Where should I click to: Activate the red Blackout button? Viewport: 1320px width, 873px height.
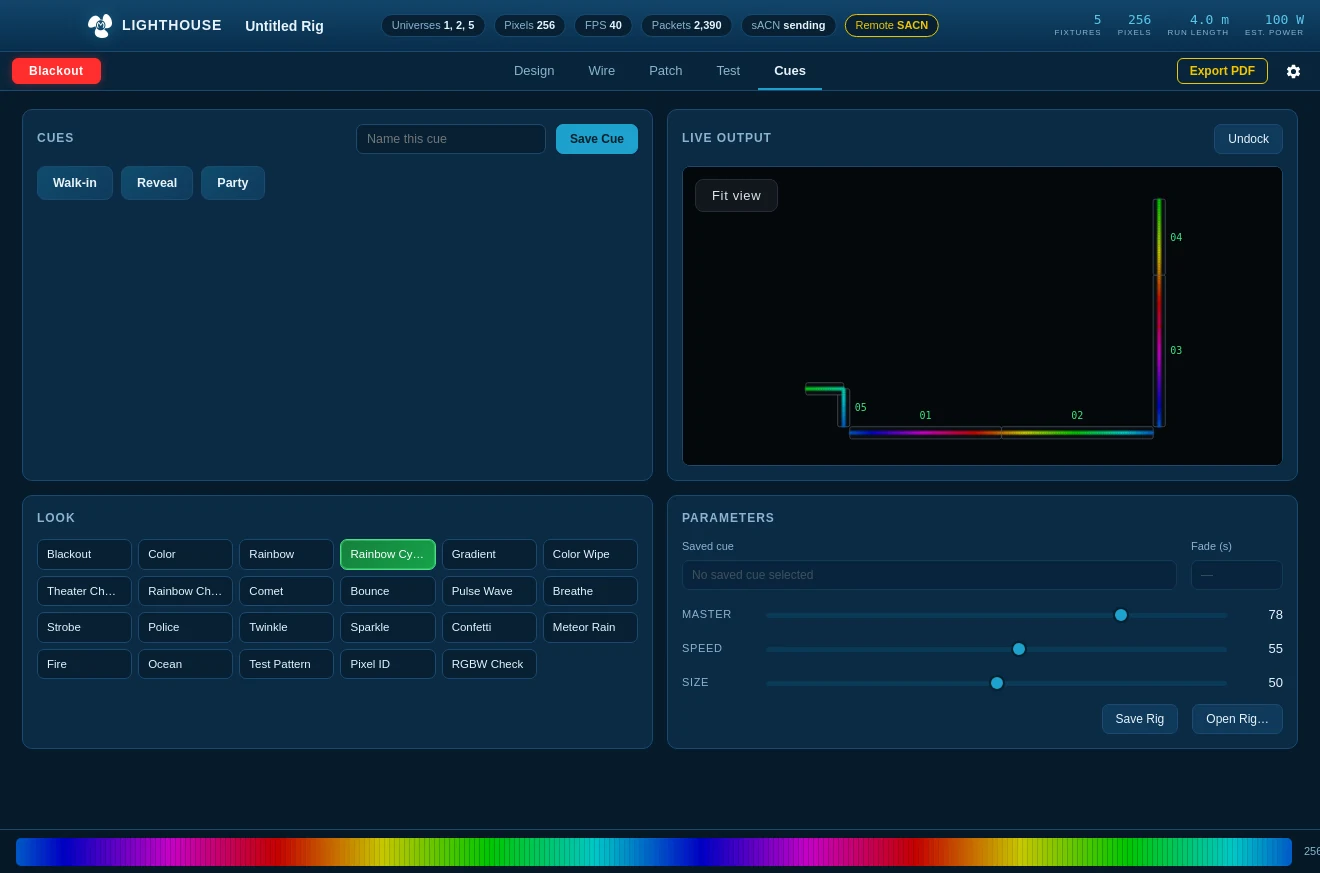pos(56,71)
